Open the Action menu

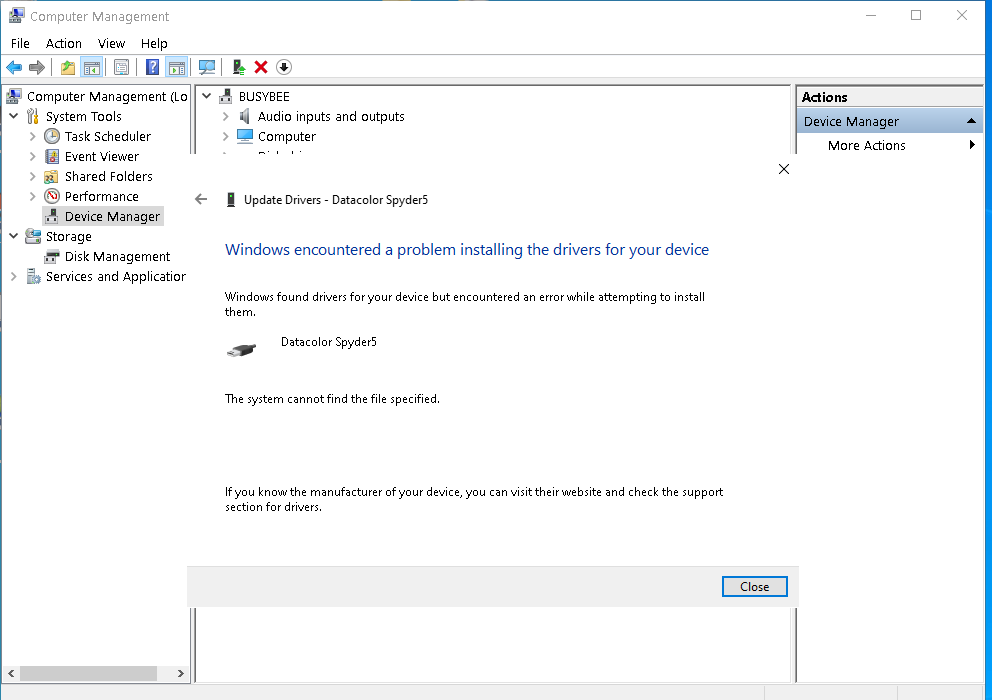[x=64, y=43]
